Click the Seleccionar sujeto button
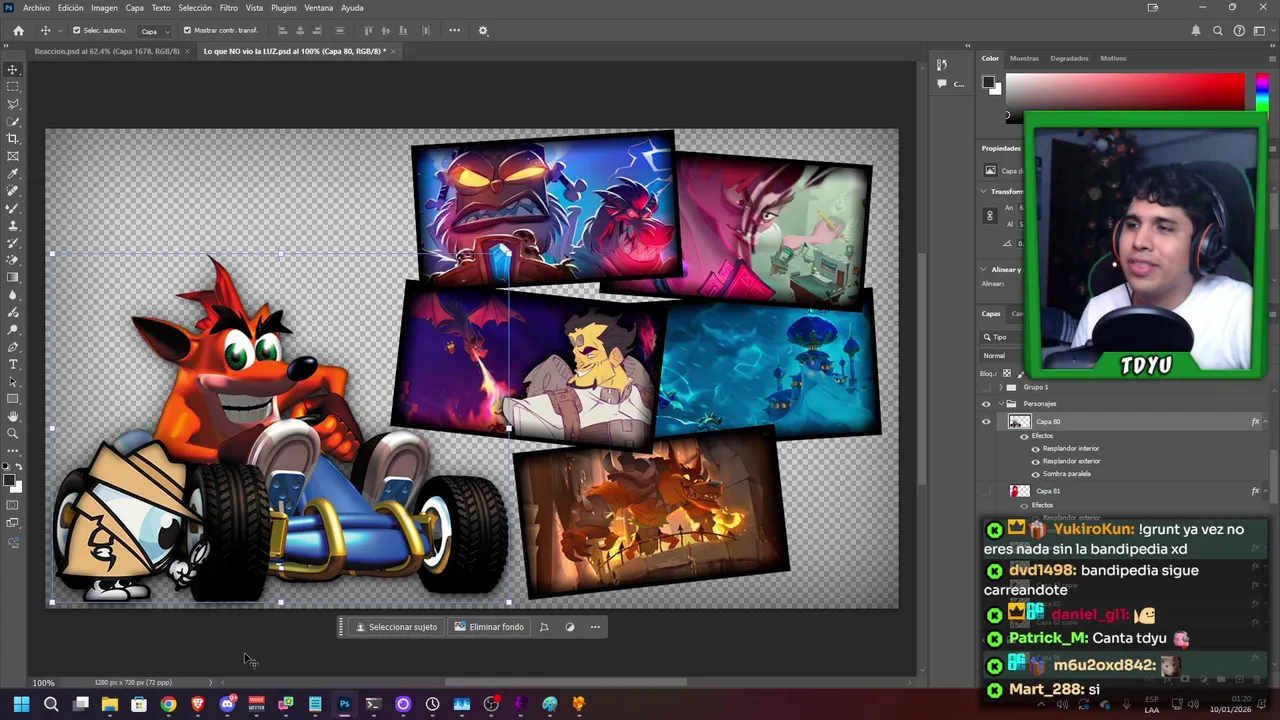 click(397, 627)
